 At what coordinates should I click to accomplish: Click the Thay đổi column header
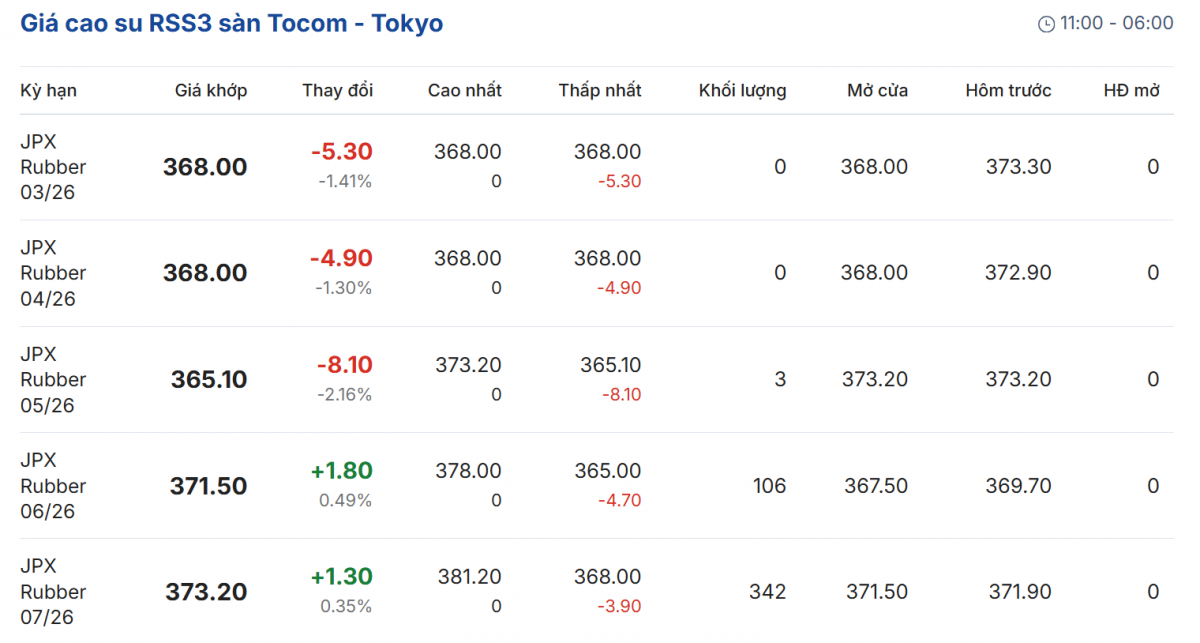(x=337, y=91)
